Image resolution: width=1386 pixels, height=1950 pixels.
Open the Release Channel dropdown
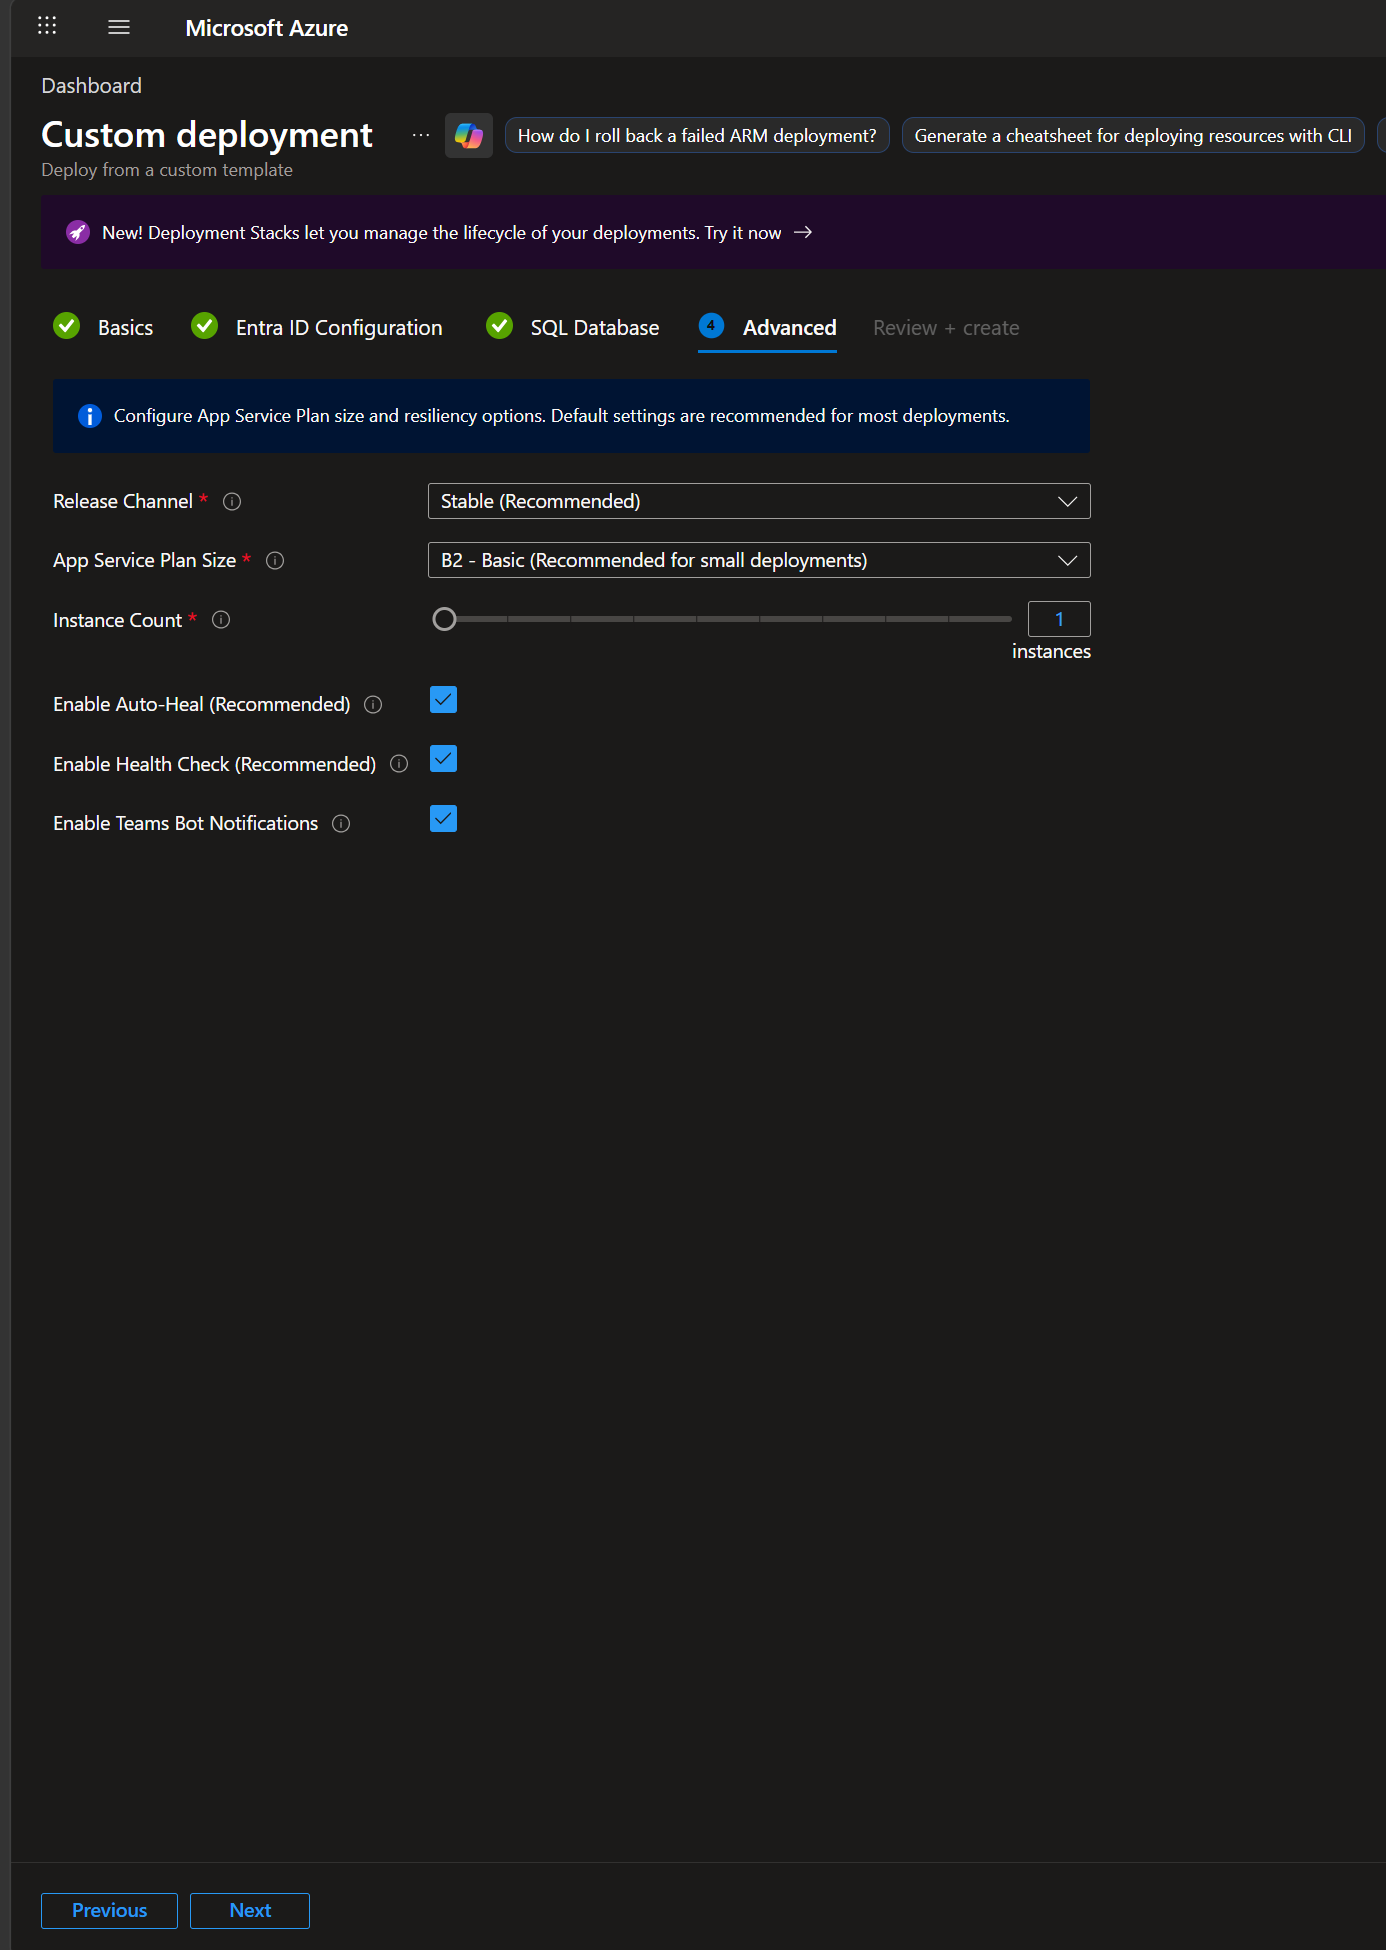(x=759, y=501)
